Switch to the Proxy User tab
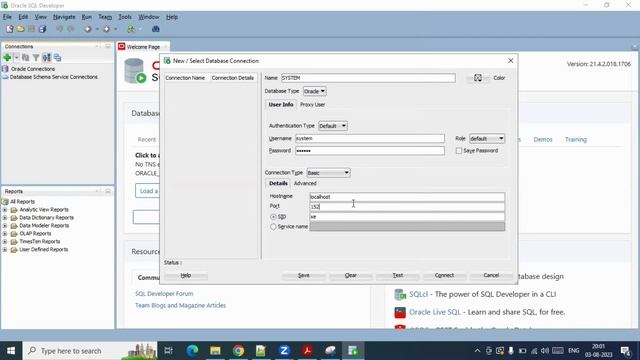Image resolution: width=640 pixels, height=360 pixels. (x=312, y=105)
